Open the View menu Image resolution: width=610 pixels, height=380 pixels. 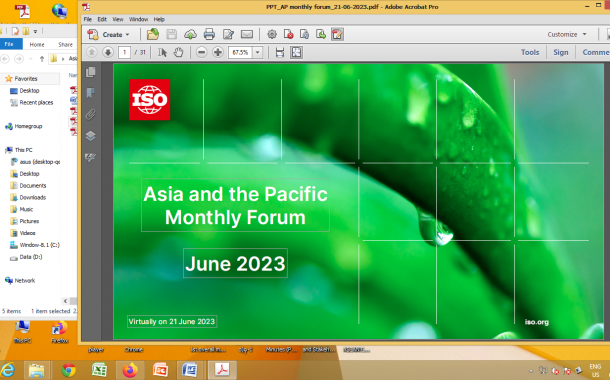click(117, 19)
